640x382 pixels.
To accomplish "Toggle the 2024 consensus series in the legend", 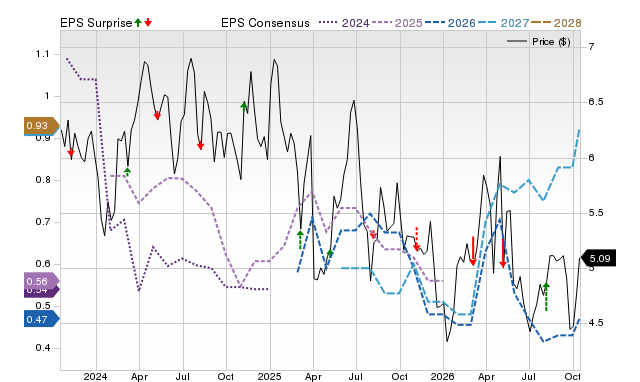I will click(344, 23).
